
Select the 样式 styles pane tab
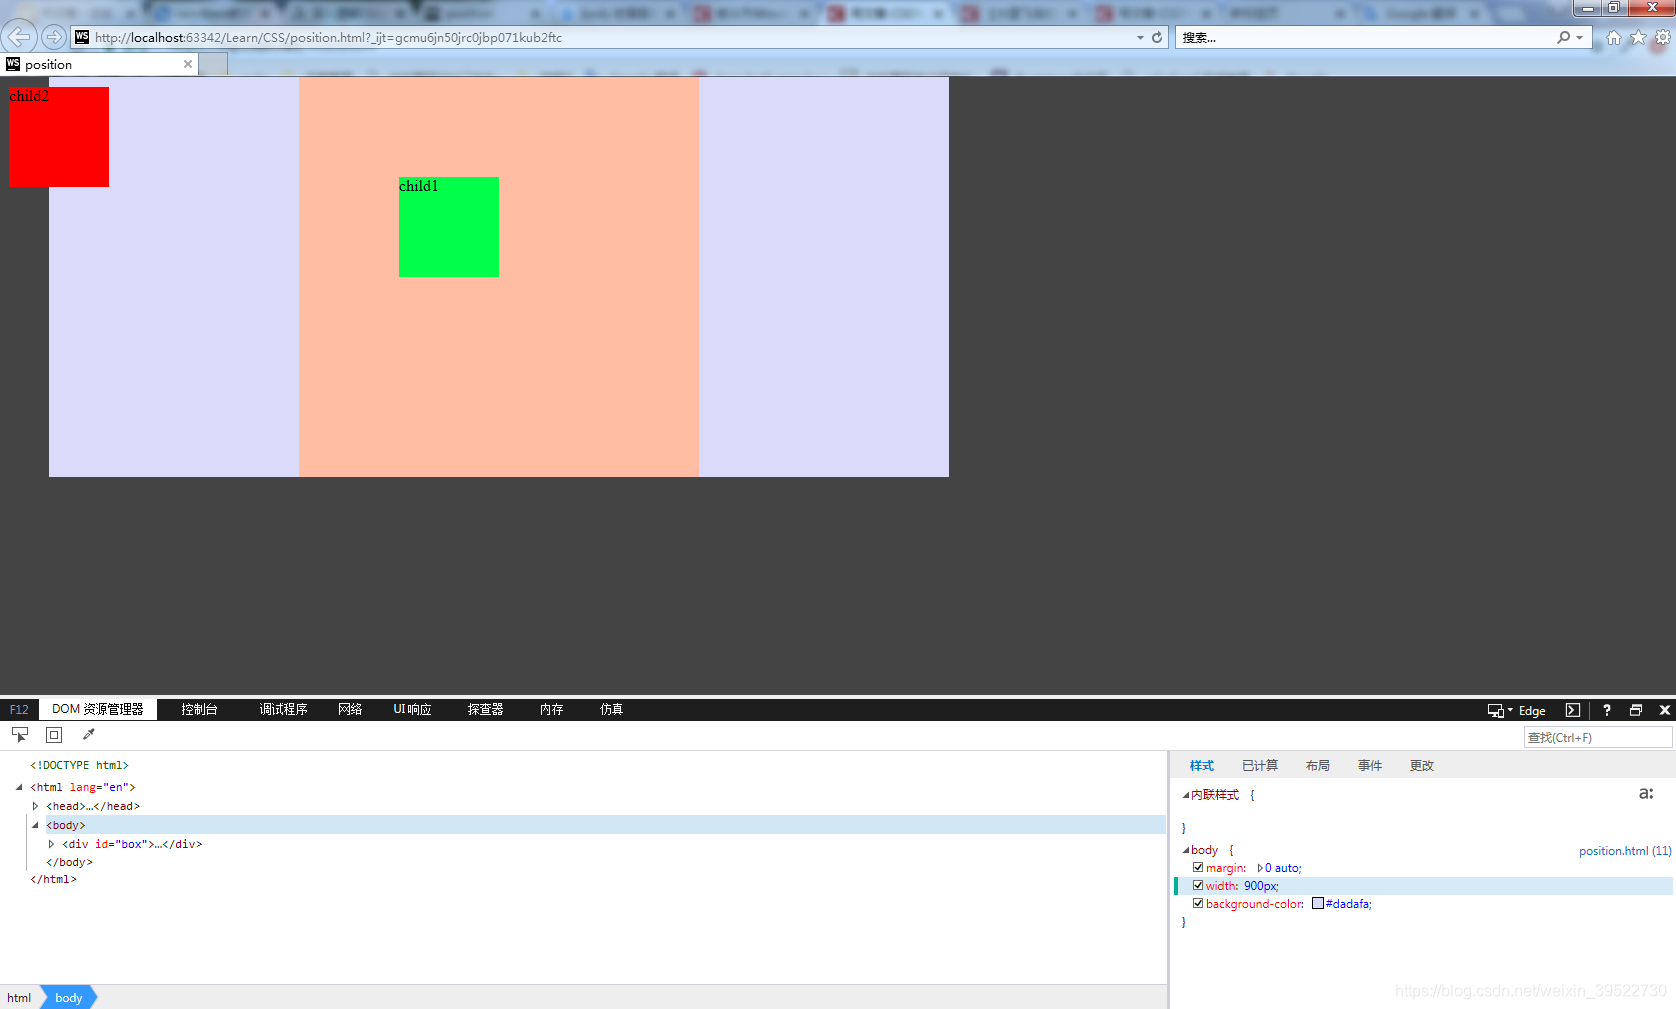point(1202,765)
